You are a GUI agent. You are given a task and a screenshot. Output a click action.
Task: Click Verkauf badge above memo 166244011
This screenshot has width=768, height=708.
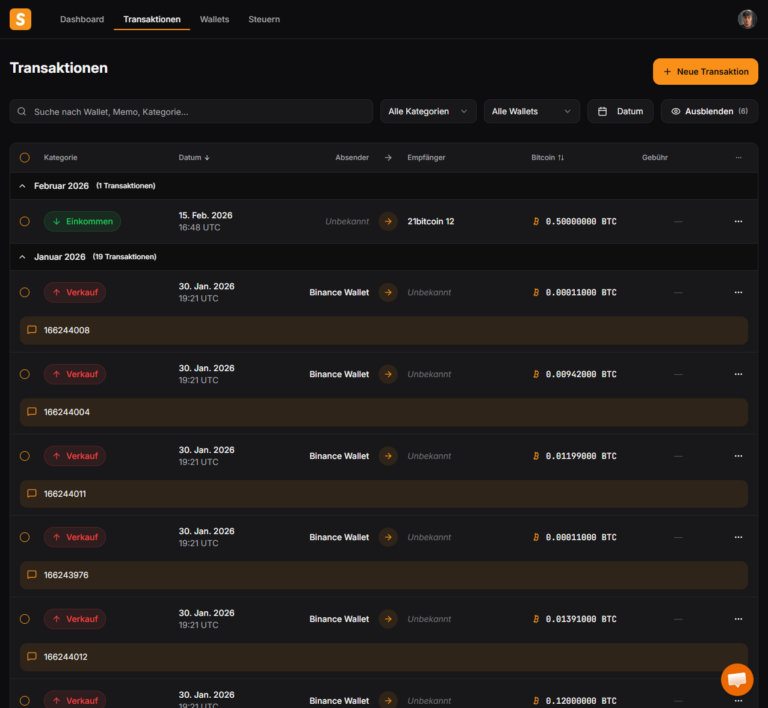(x=75, y=456)
